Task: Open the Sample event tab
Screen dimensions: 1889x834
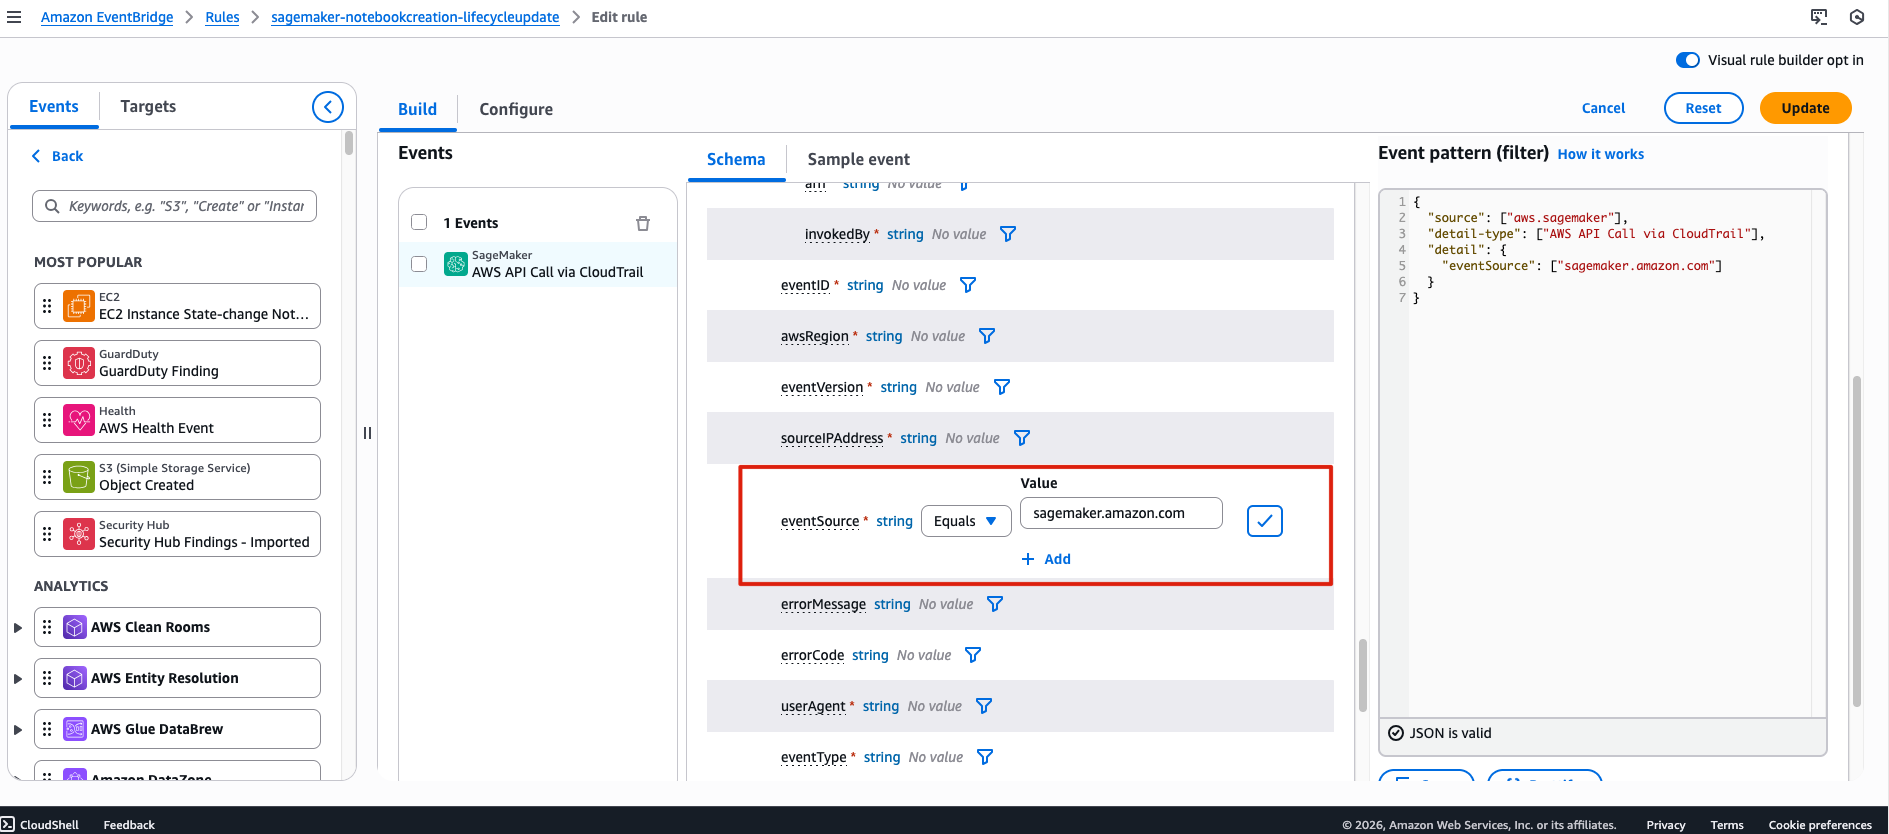Action: pyautogui.click(x=858, y=159)
